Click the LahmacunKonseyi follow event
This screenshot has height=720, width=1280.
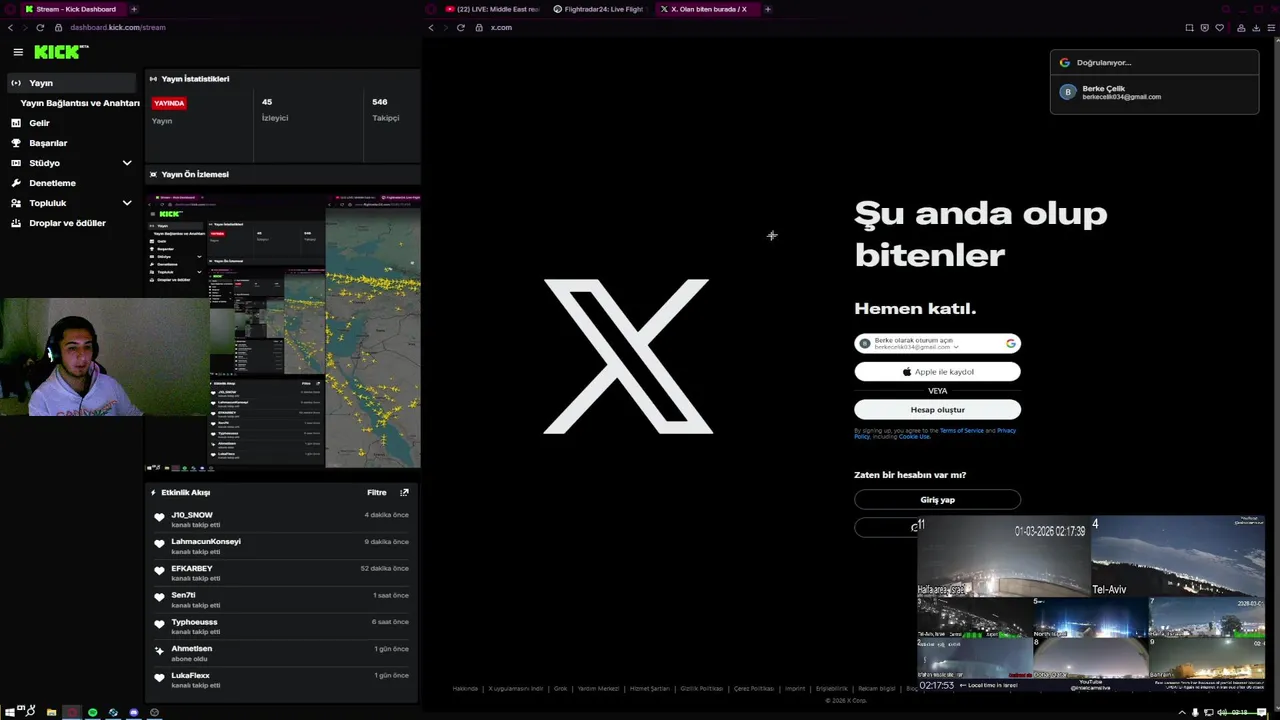pos(280,546)
